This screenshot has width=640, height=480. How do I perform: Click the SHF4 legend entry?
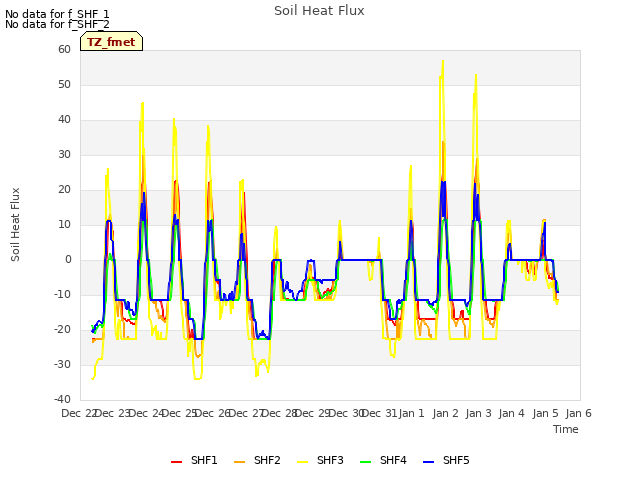(x=383, y=461)
